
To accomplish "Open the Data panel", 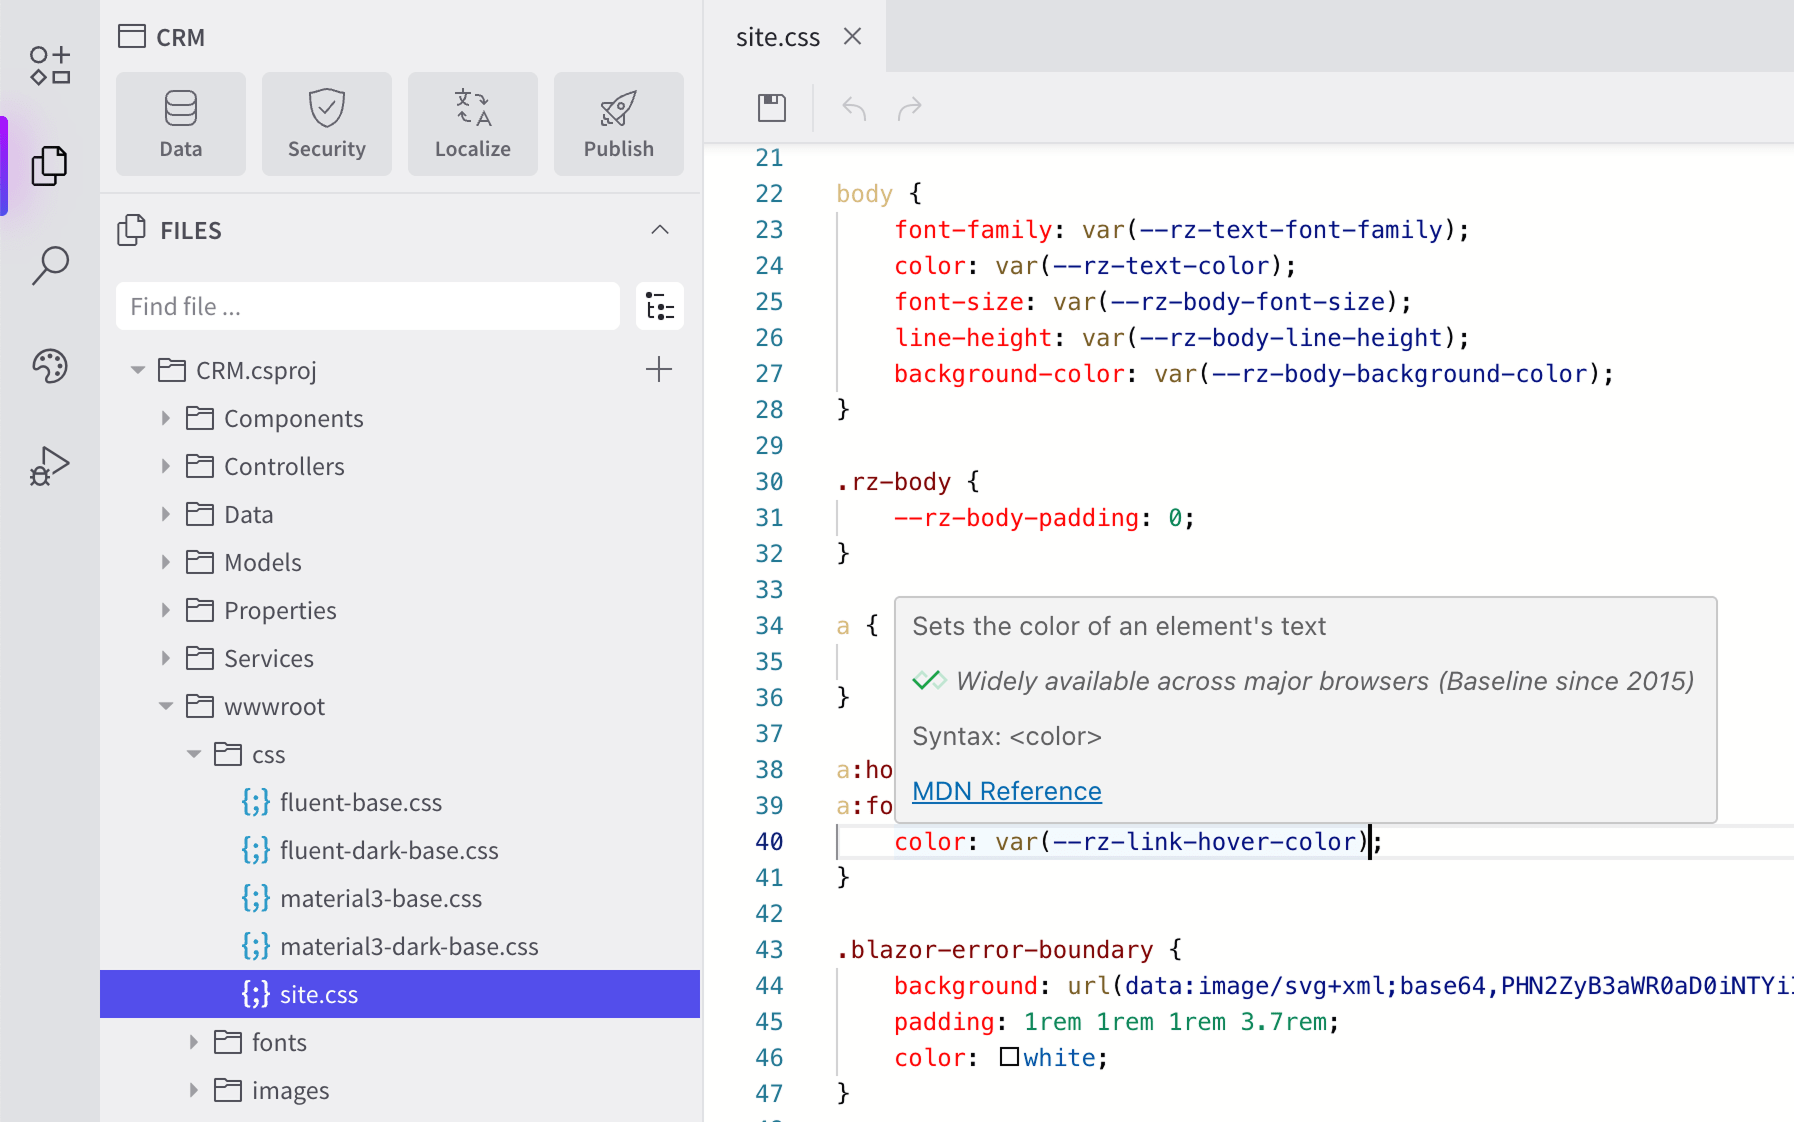I will tap(180, 123).
